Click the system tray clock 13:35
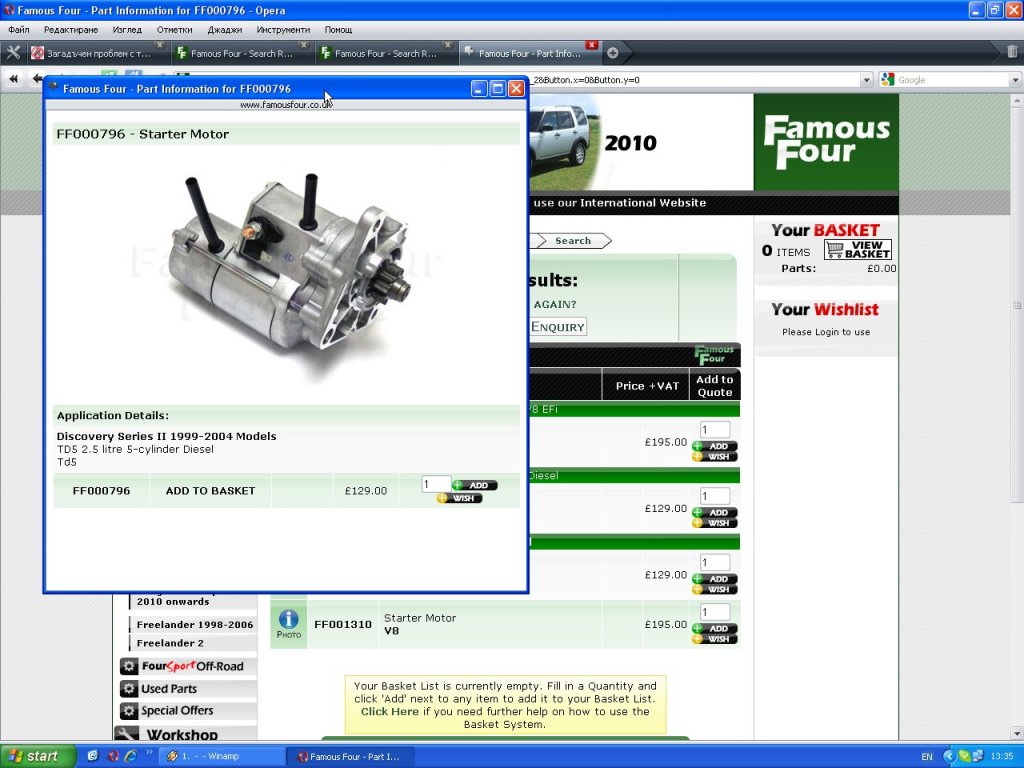Viewport: 1024px width, 768px height. [1001, 756]
